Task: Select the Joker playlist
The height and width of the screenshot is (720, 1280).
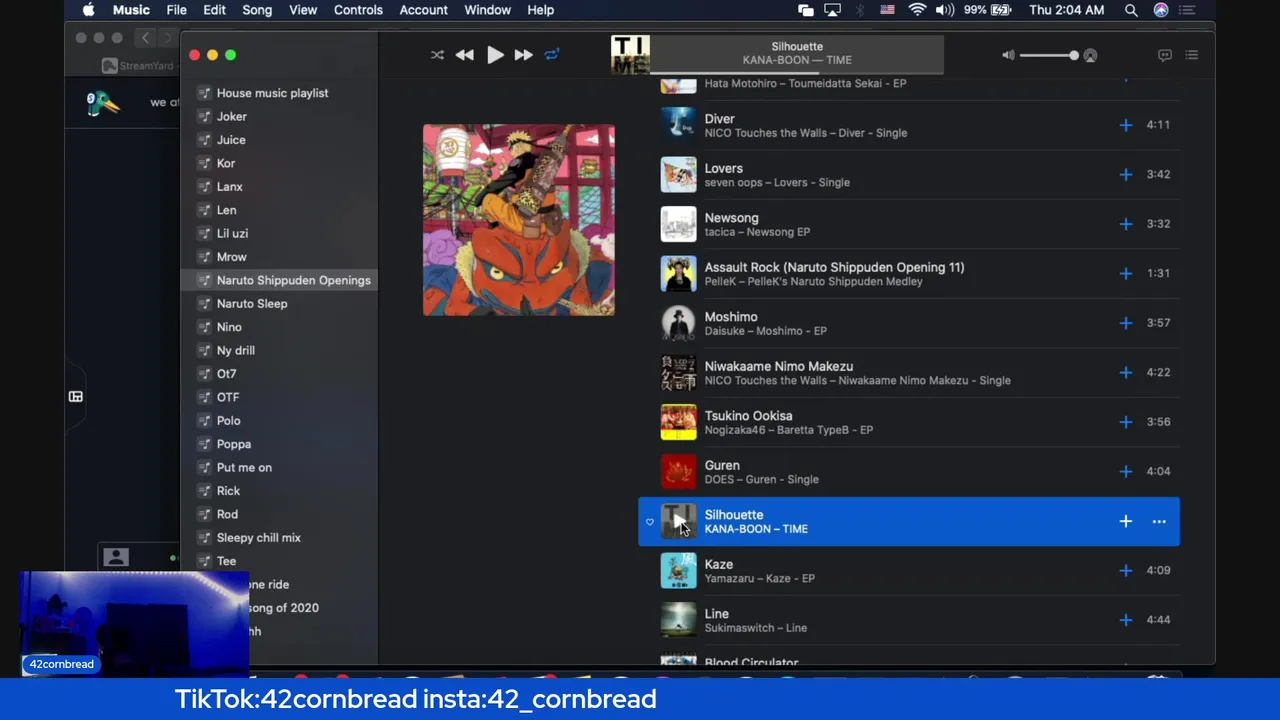Action: pos(231,116)
